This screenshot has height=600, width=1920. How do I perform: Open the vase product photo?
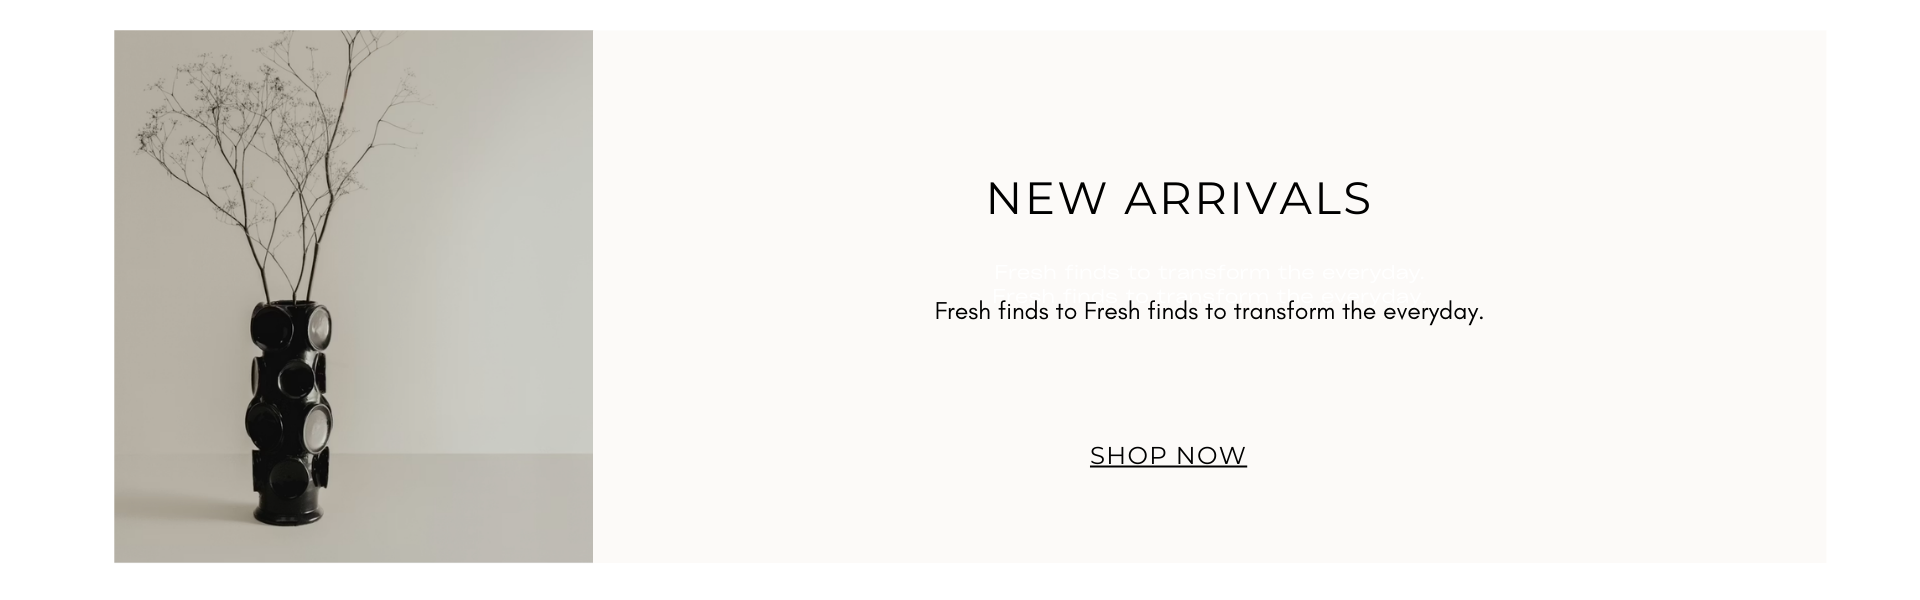point(353,296)
